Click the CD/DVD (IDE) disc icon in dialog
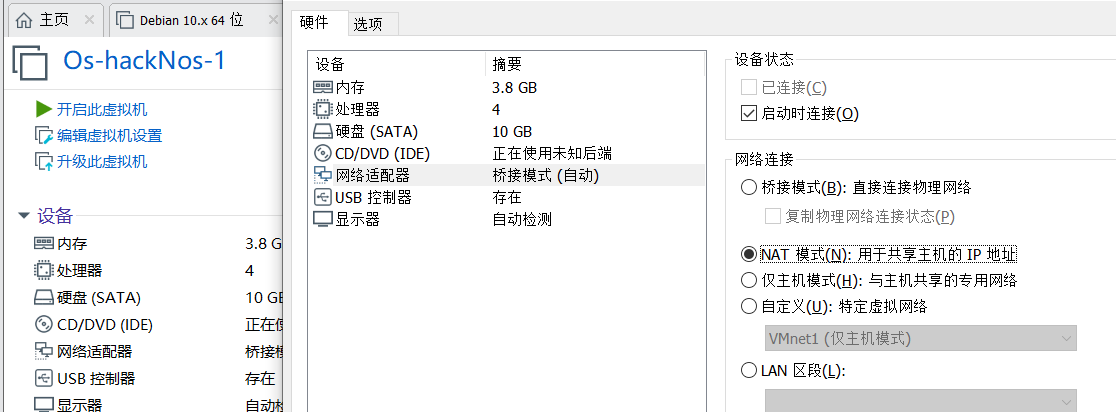 [323, 153]
